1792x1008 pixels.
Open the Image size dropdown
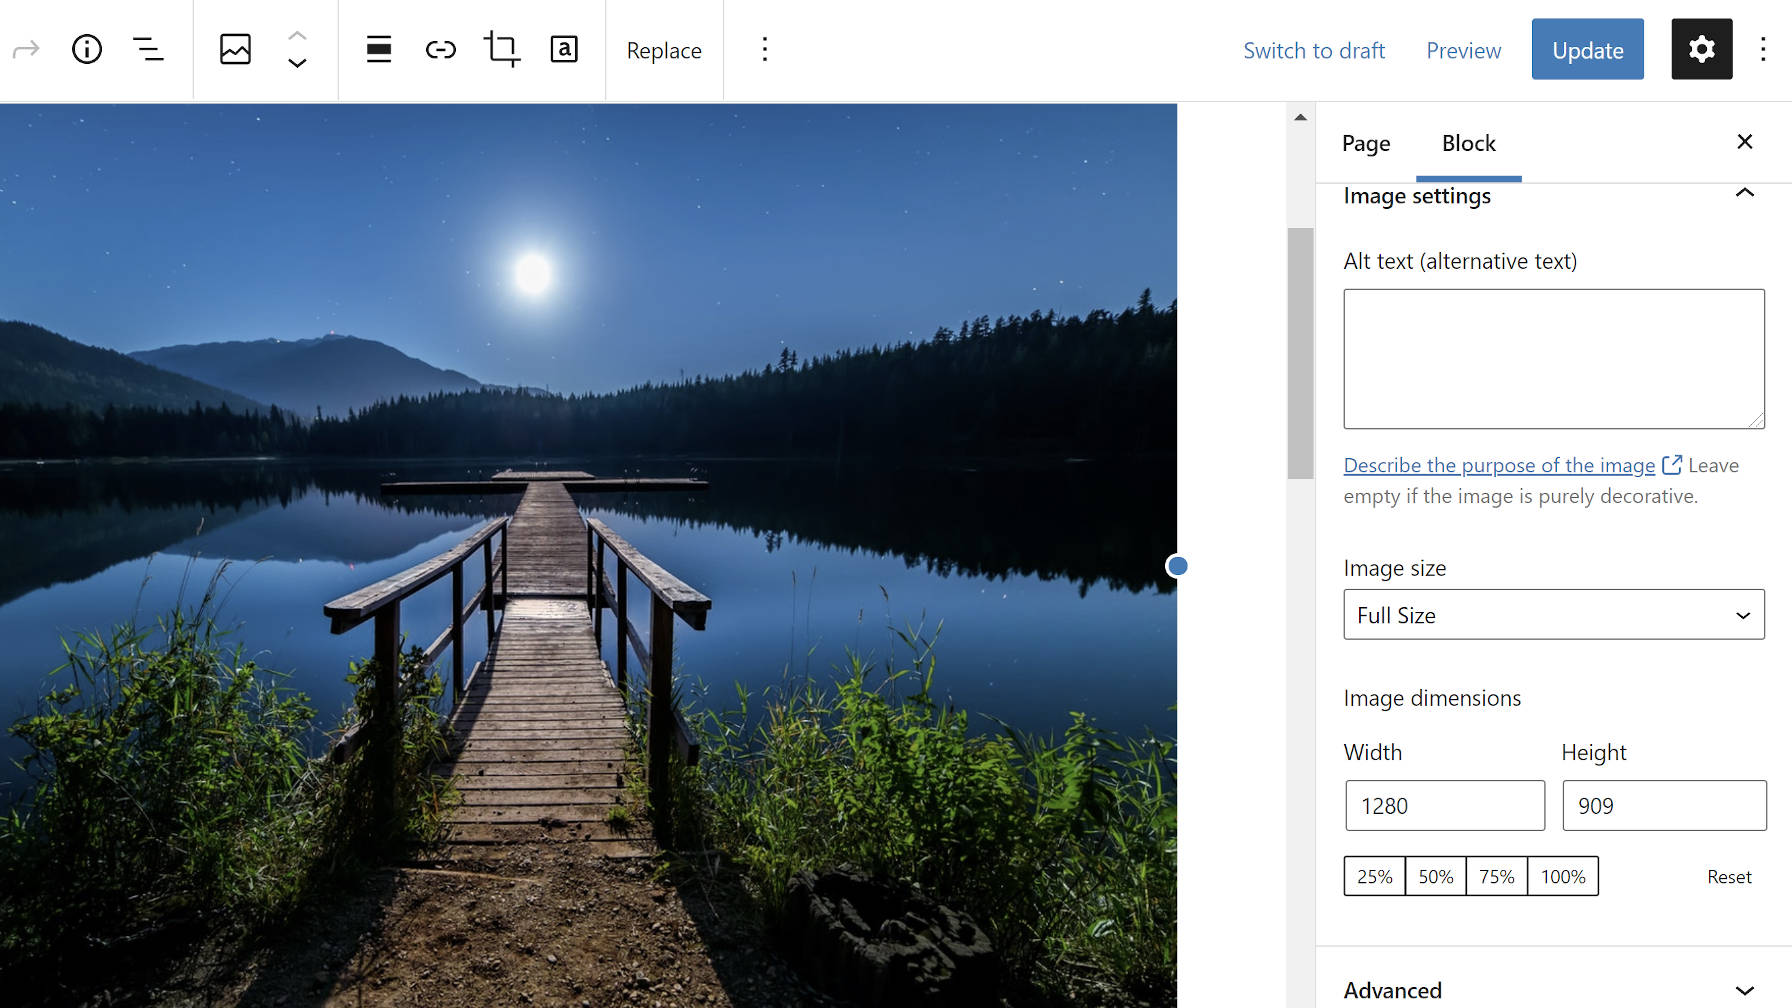point(1554,615)
